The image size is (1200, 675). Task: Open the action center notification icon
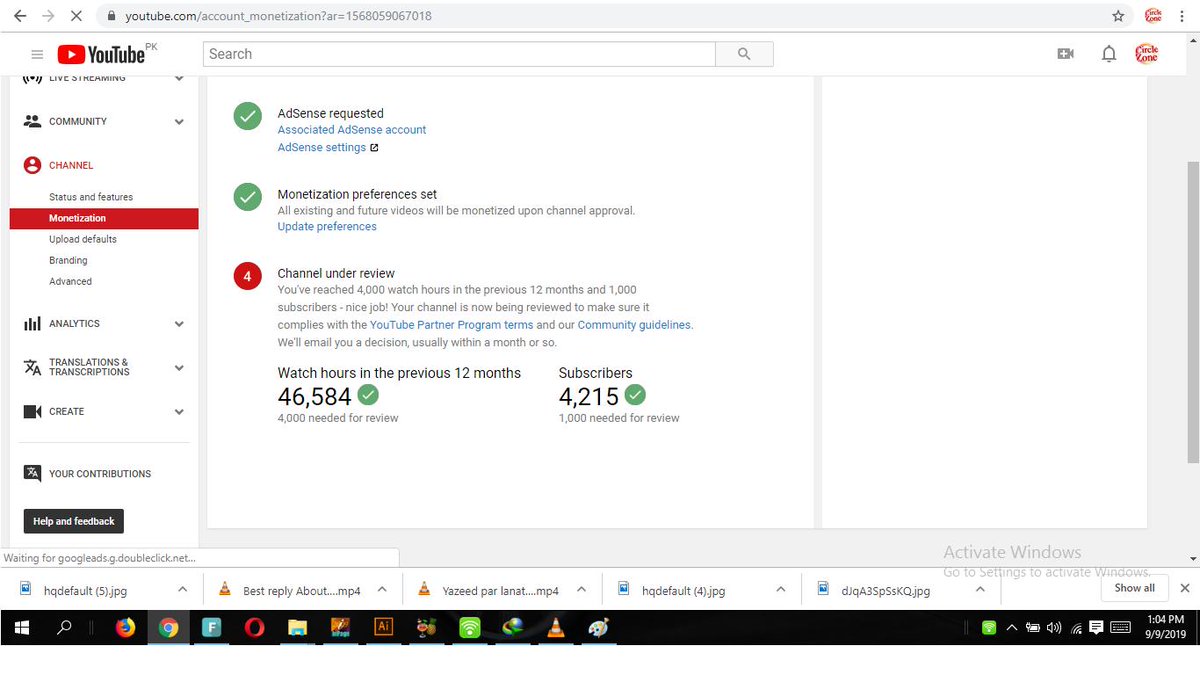point(1096,628)
